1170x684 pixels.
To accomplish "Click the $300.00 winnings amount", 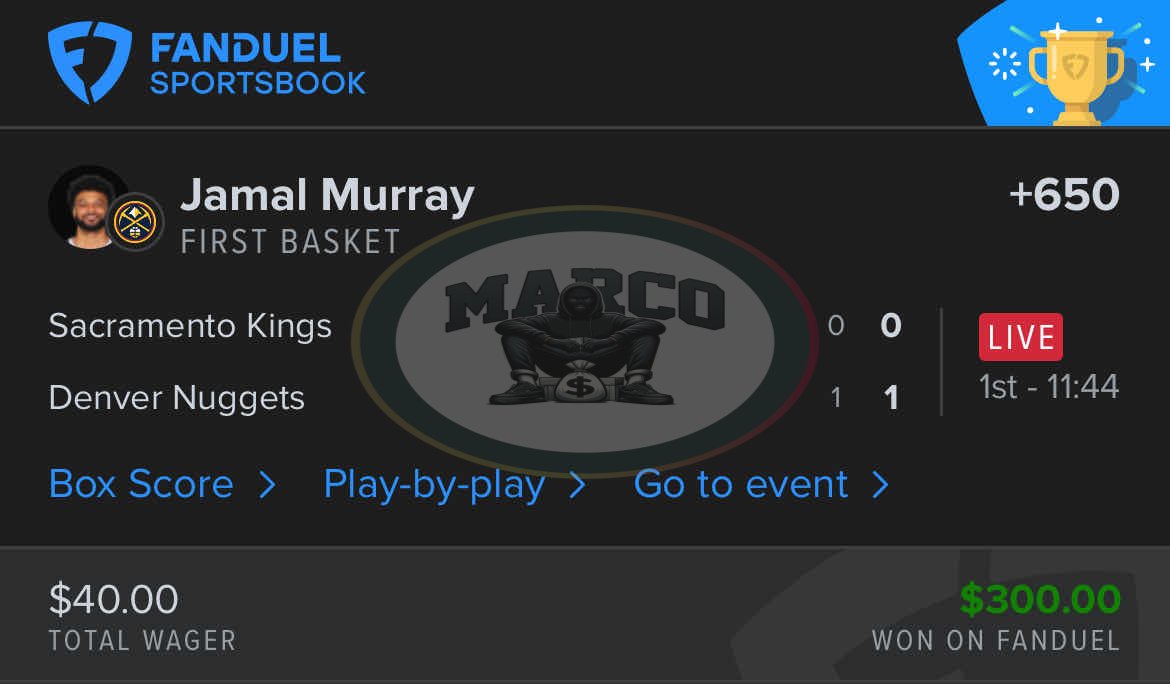I will click(x=1040, y=599).
